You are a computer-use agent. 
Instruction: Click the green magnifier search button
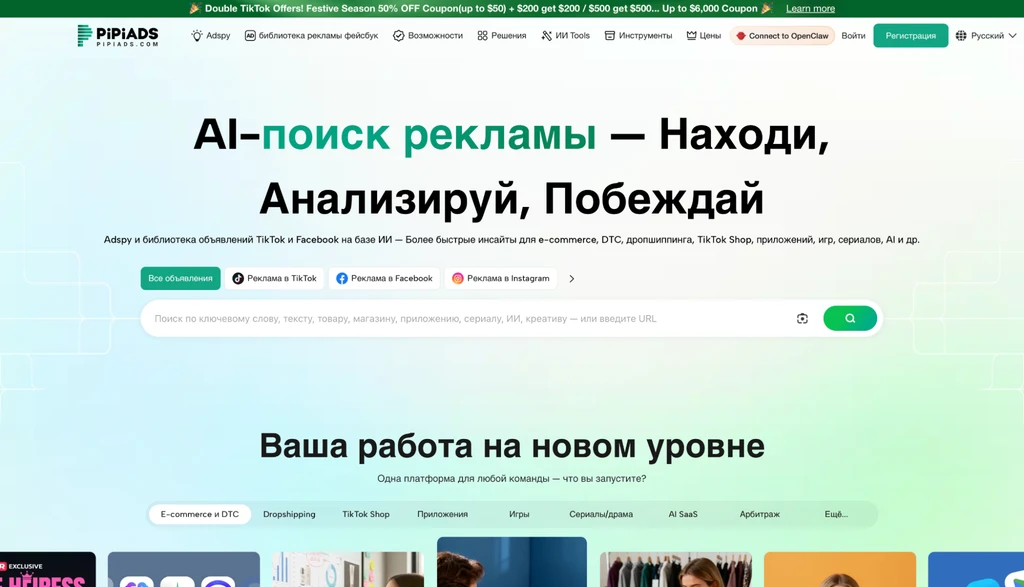coord(850,318)
